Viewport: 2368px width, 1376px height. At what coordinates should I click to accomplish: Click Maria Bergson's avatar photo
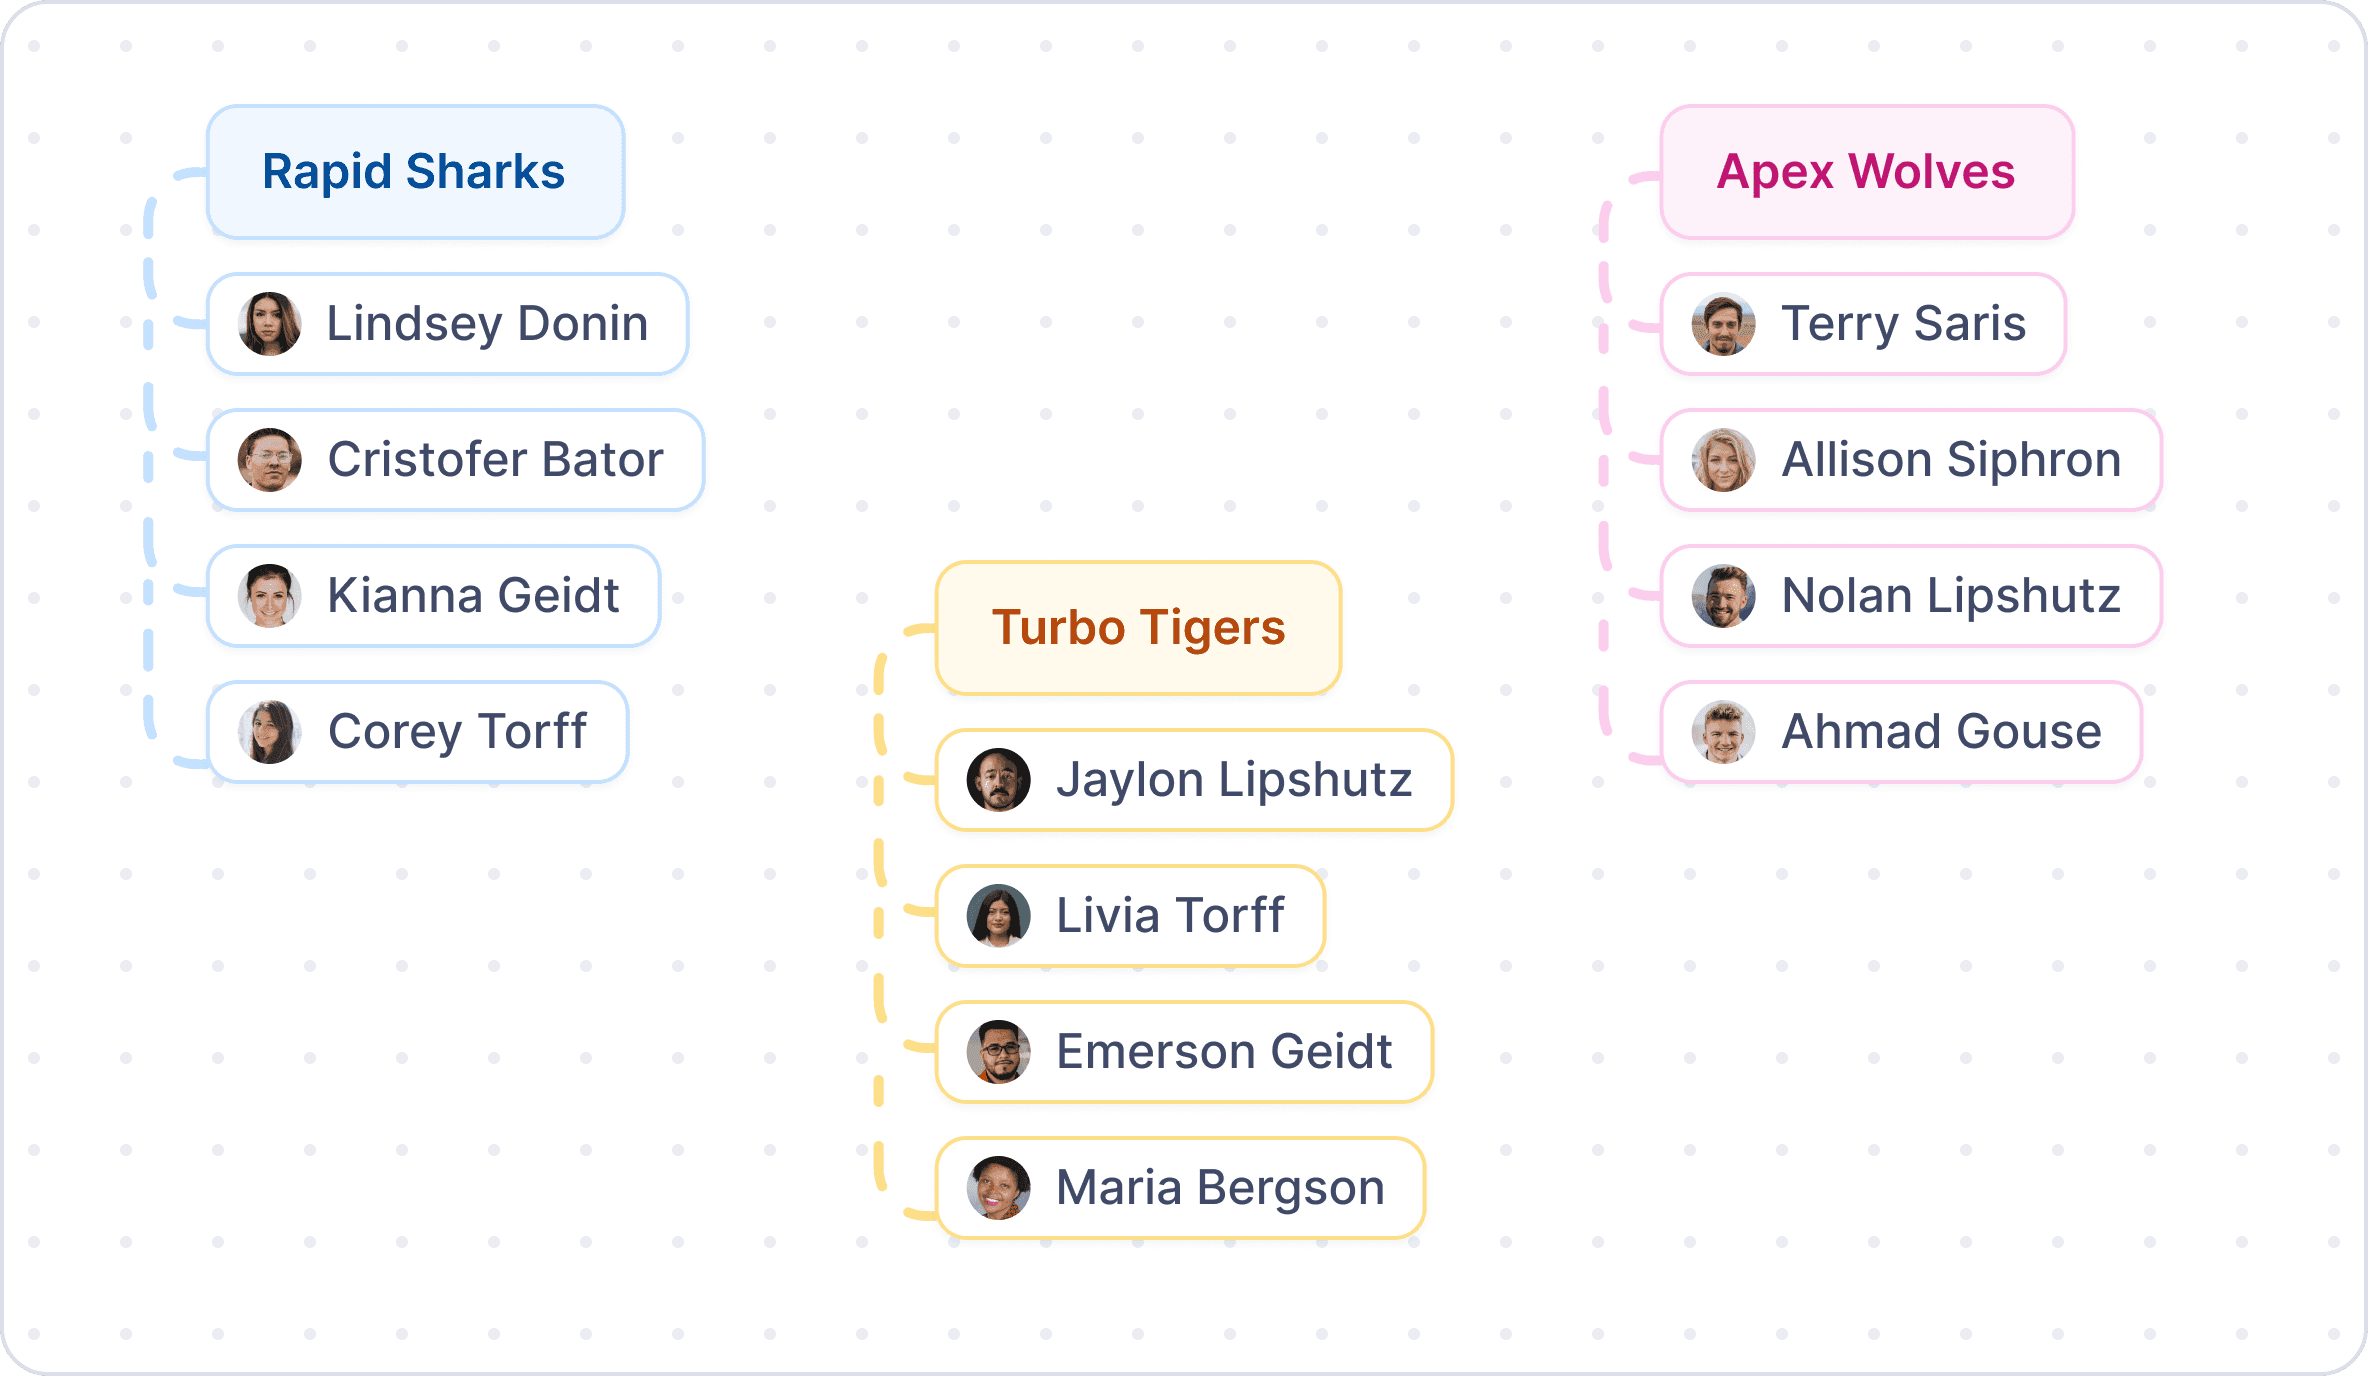pyautogui.click(x=998, y=1188)
